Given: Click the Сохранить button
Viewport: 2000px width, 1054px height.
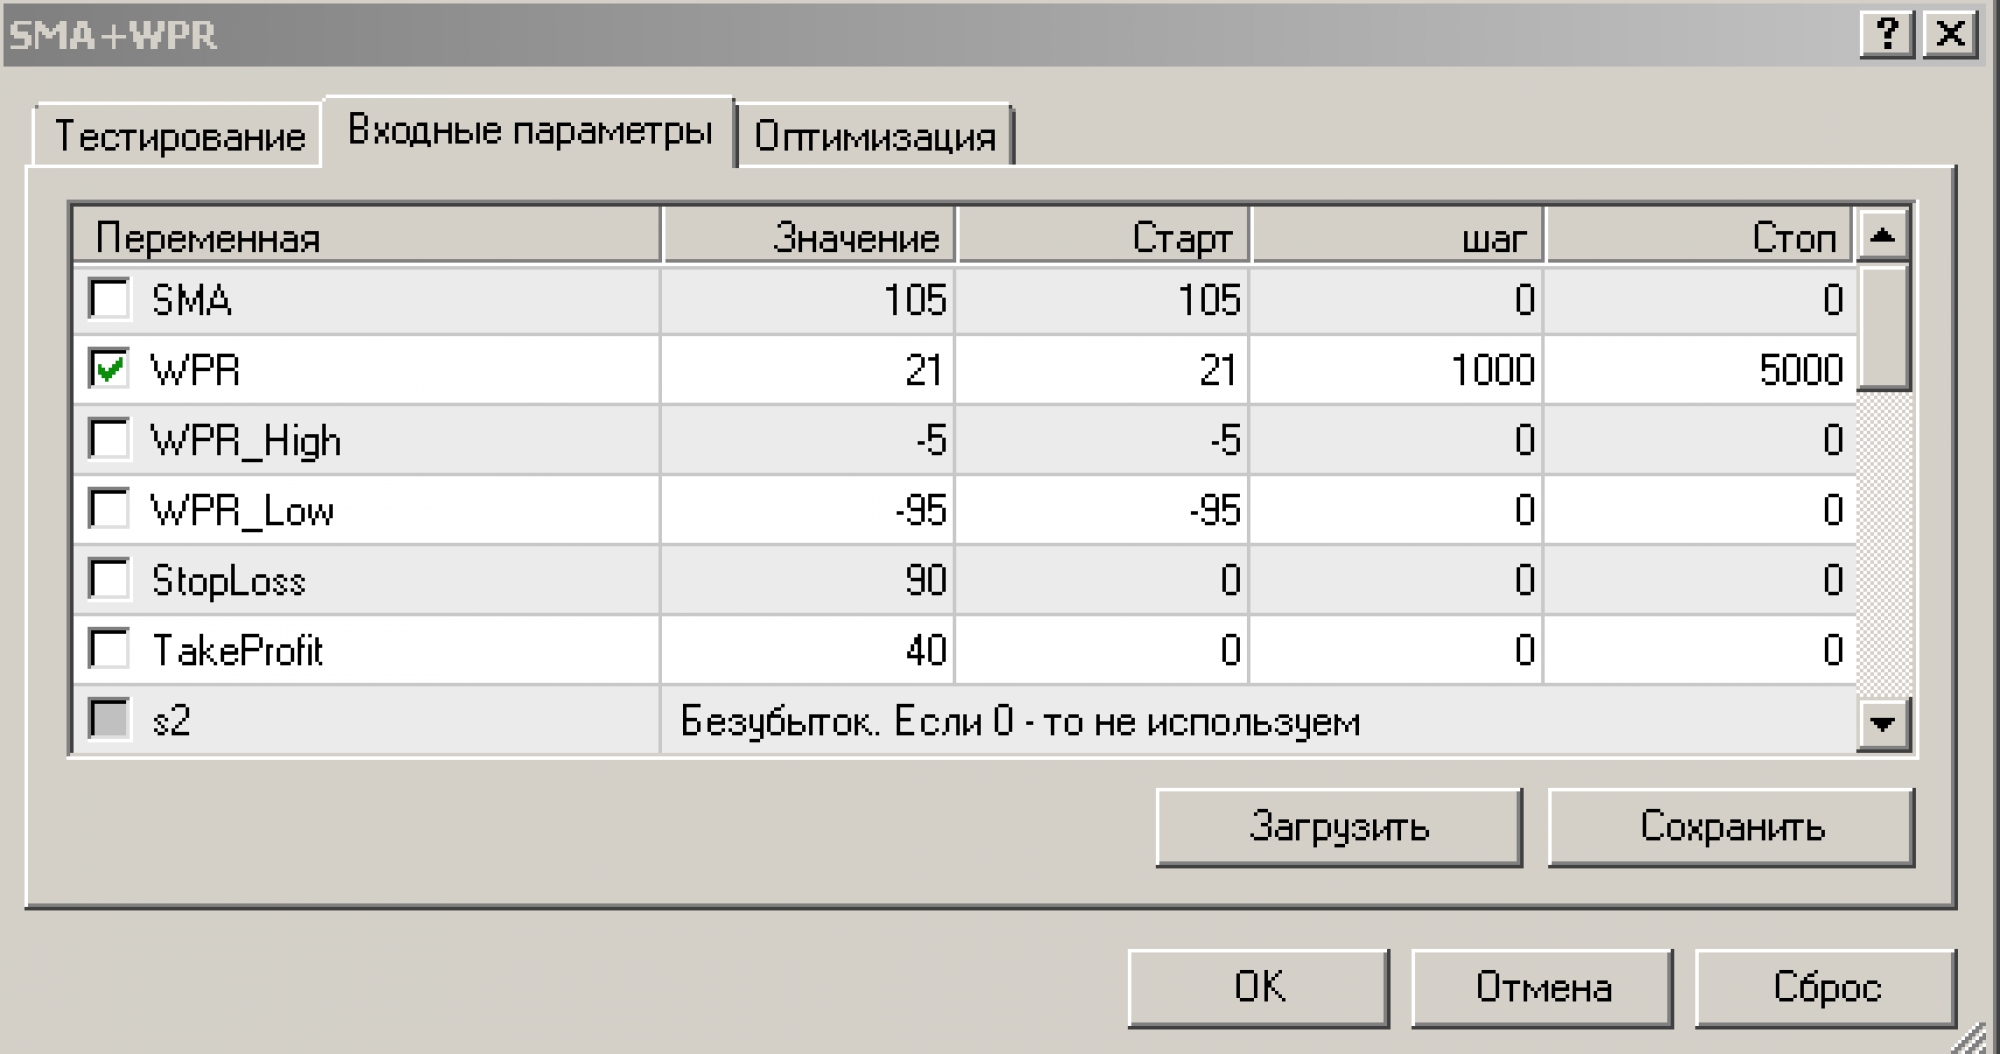Looking at the screenshot, I should coord(1731,827).
